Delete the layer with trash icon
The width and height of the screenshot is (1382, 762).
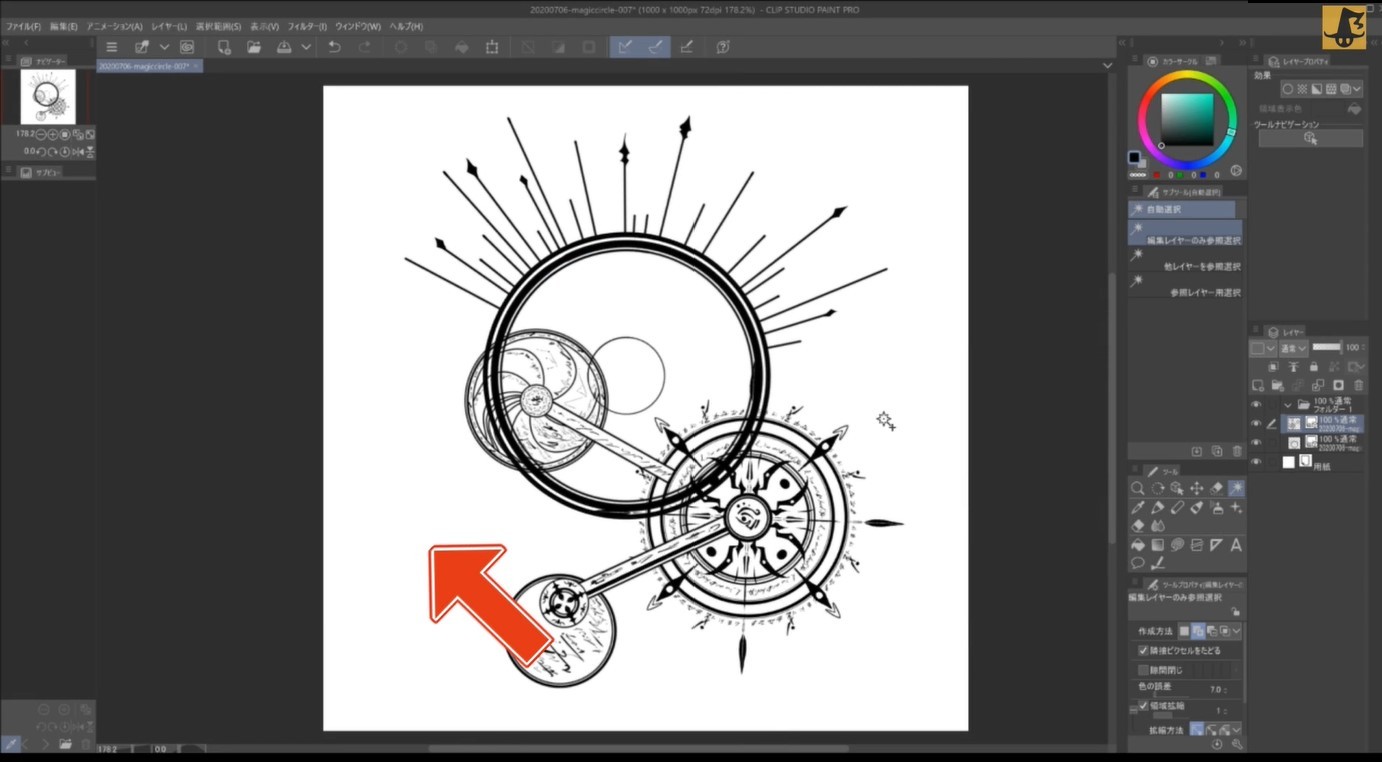[1358, 385]
